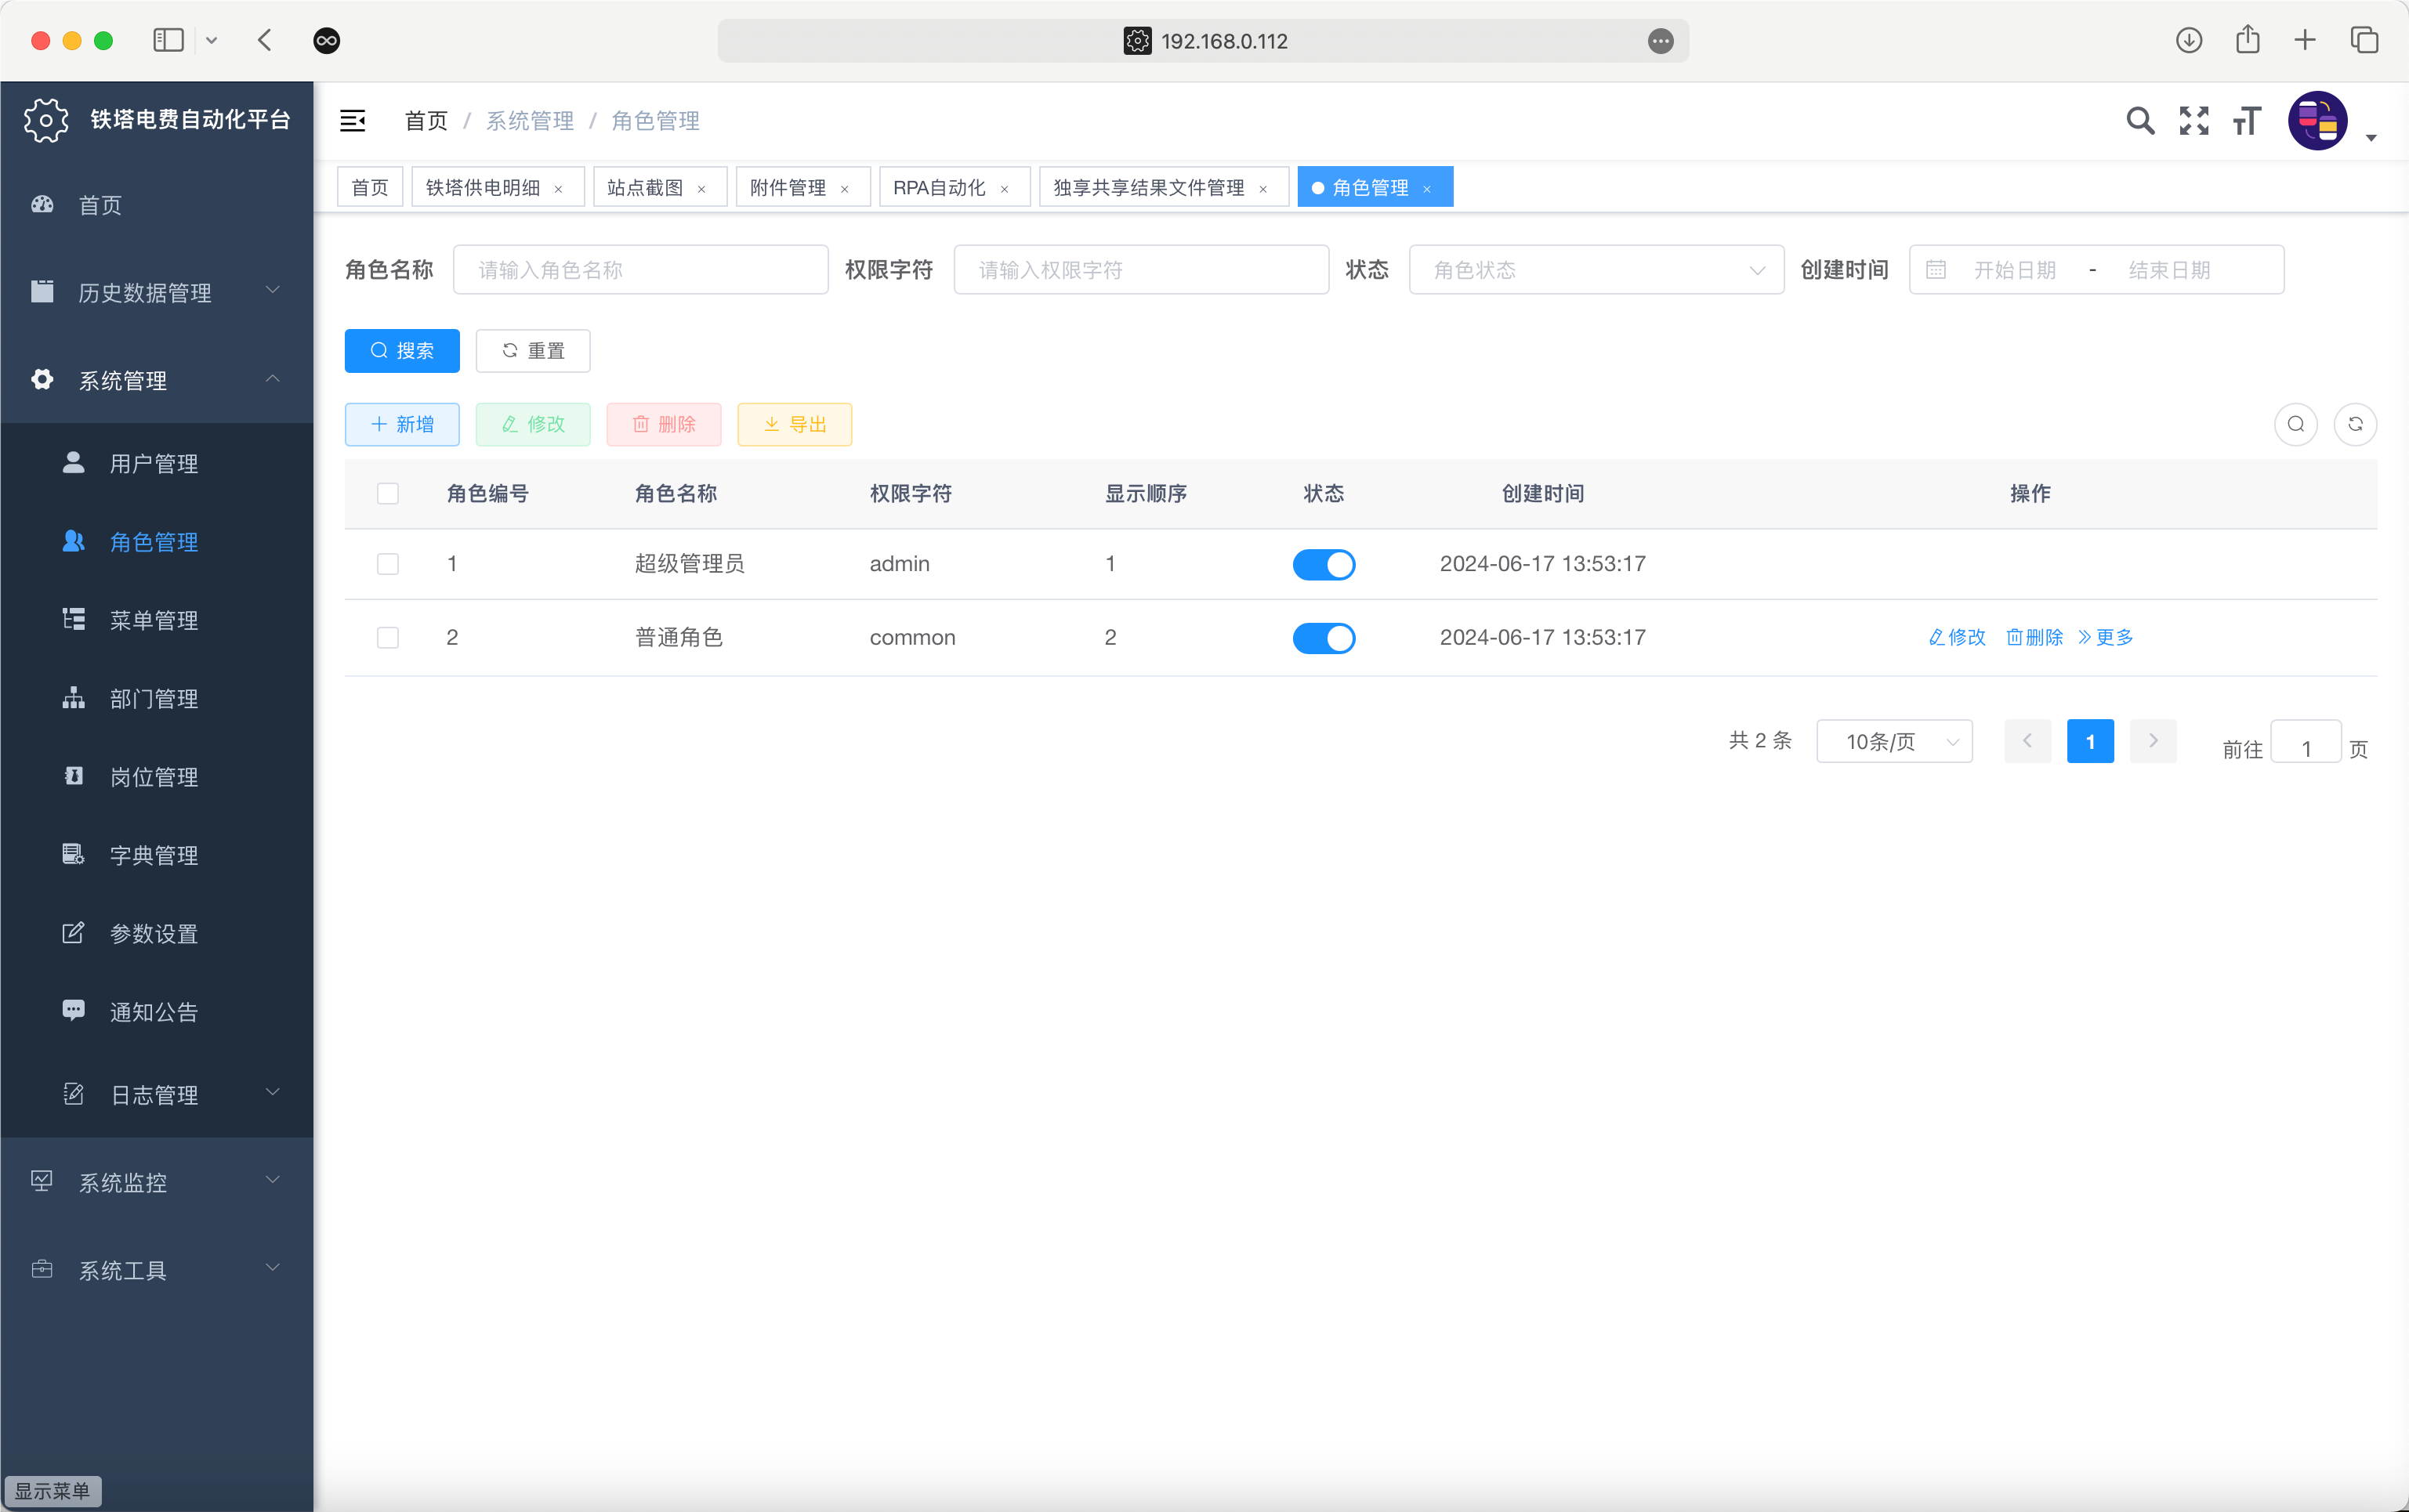This screenshot has width=2409, height=1512.
Task: Open the 角色状态 status dropdown
Action: [x=1595, y=270]
